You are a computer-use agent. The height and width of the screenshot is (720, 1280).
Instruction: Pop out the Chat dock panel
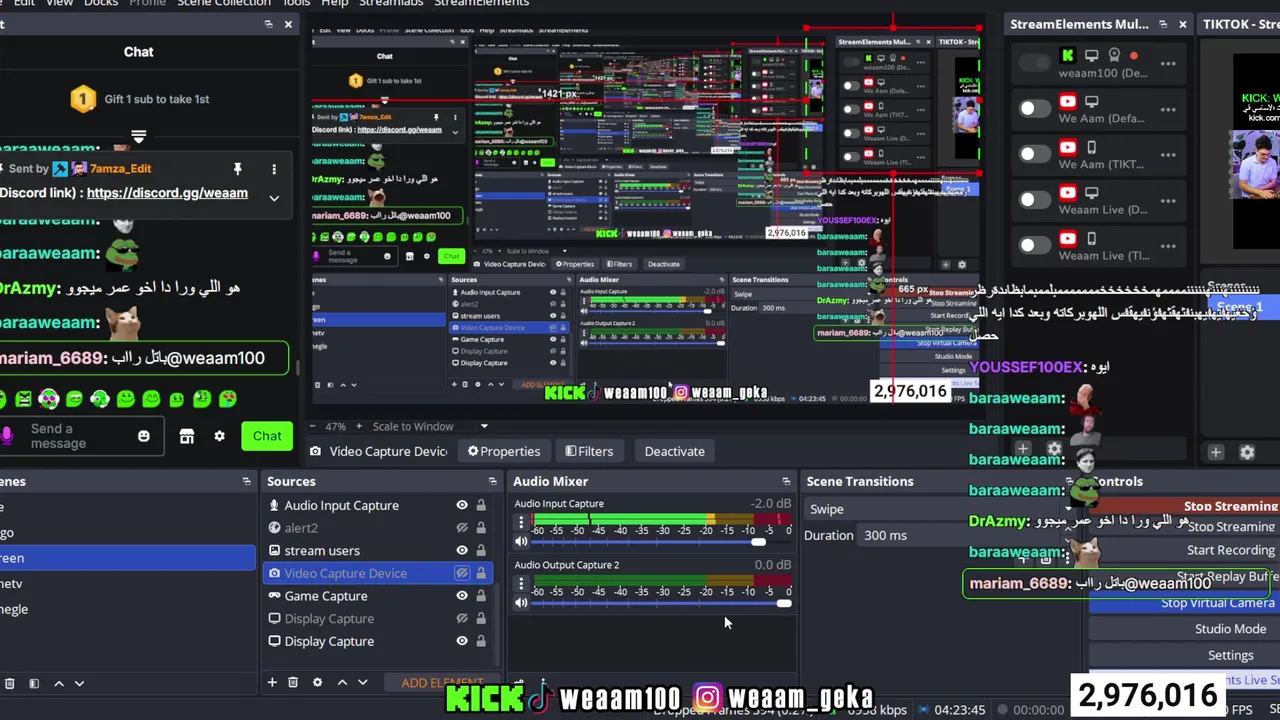(x=268, y=24)
